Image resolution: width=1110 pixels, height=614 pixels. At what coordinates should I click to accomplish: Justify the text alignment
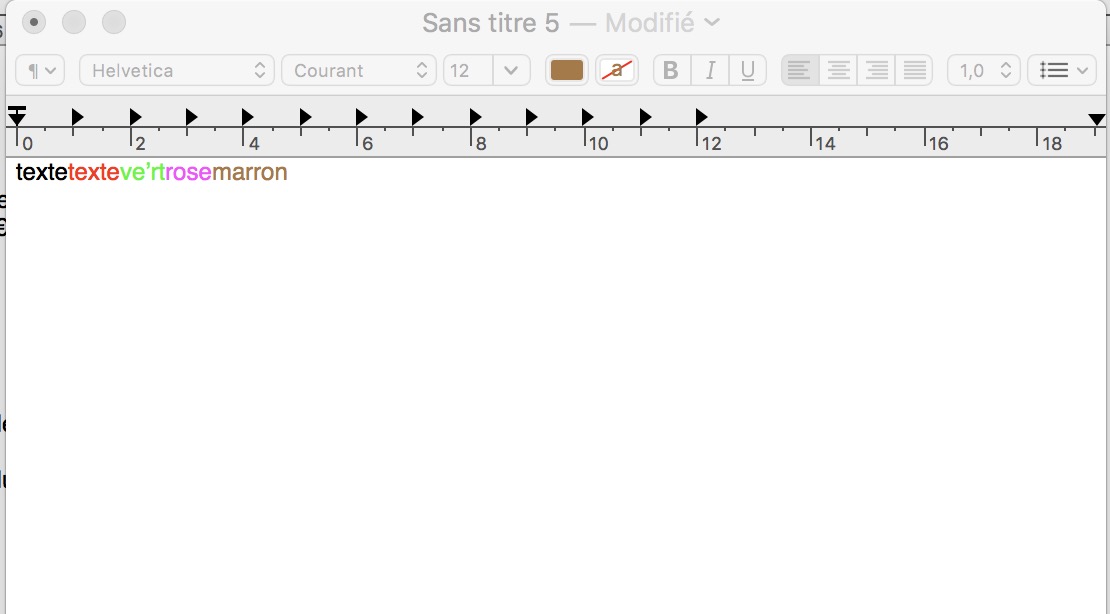[914, 71]
